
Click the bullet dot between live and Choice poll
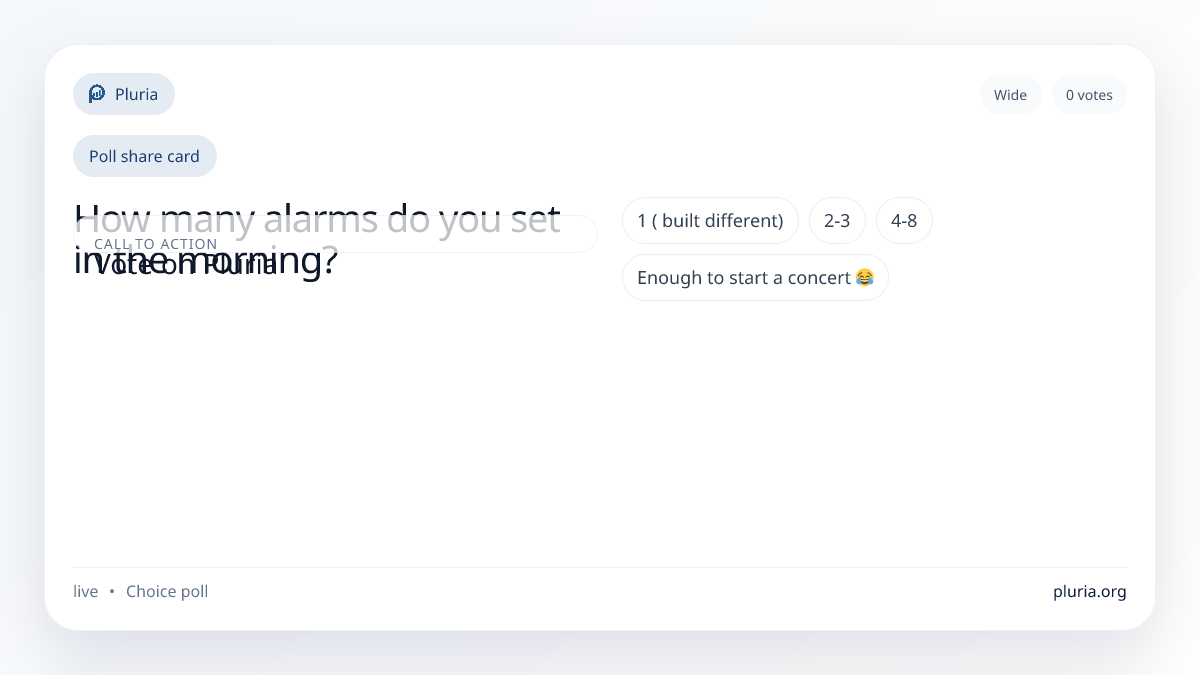(112, 592)
